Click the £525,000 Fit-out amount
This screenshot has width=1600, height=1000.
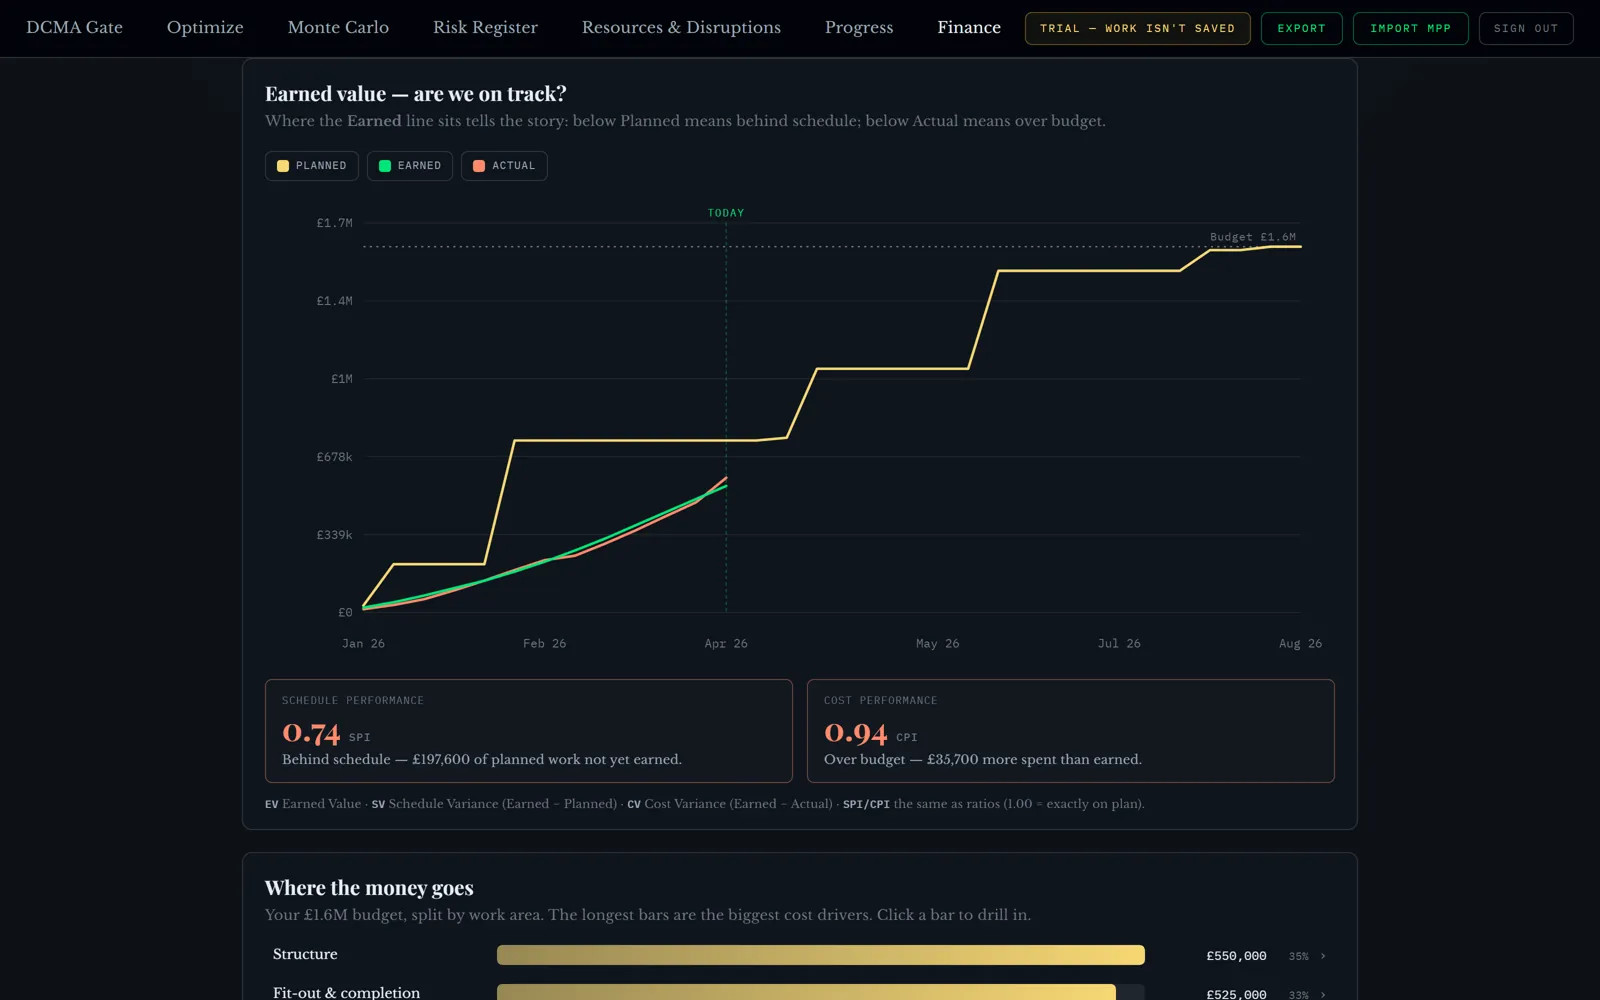(1236, 994)
